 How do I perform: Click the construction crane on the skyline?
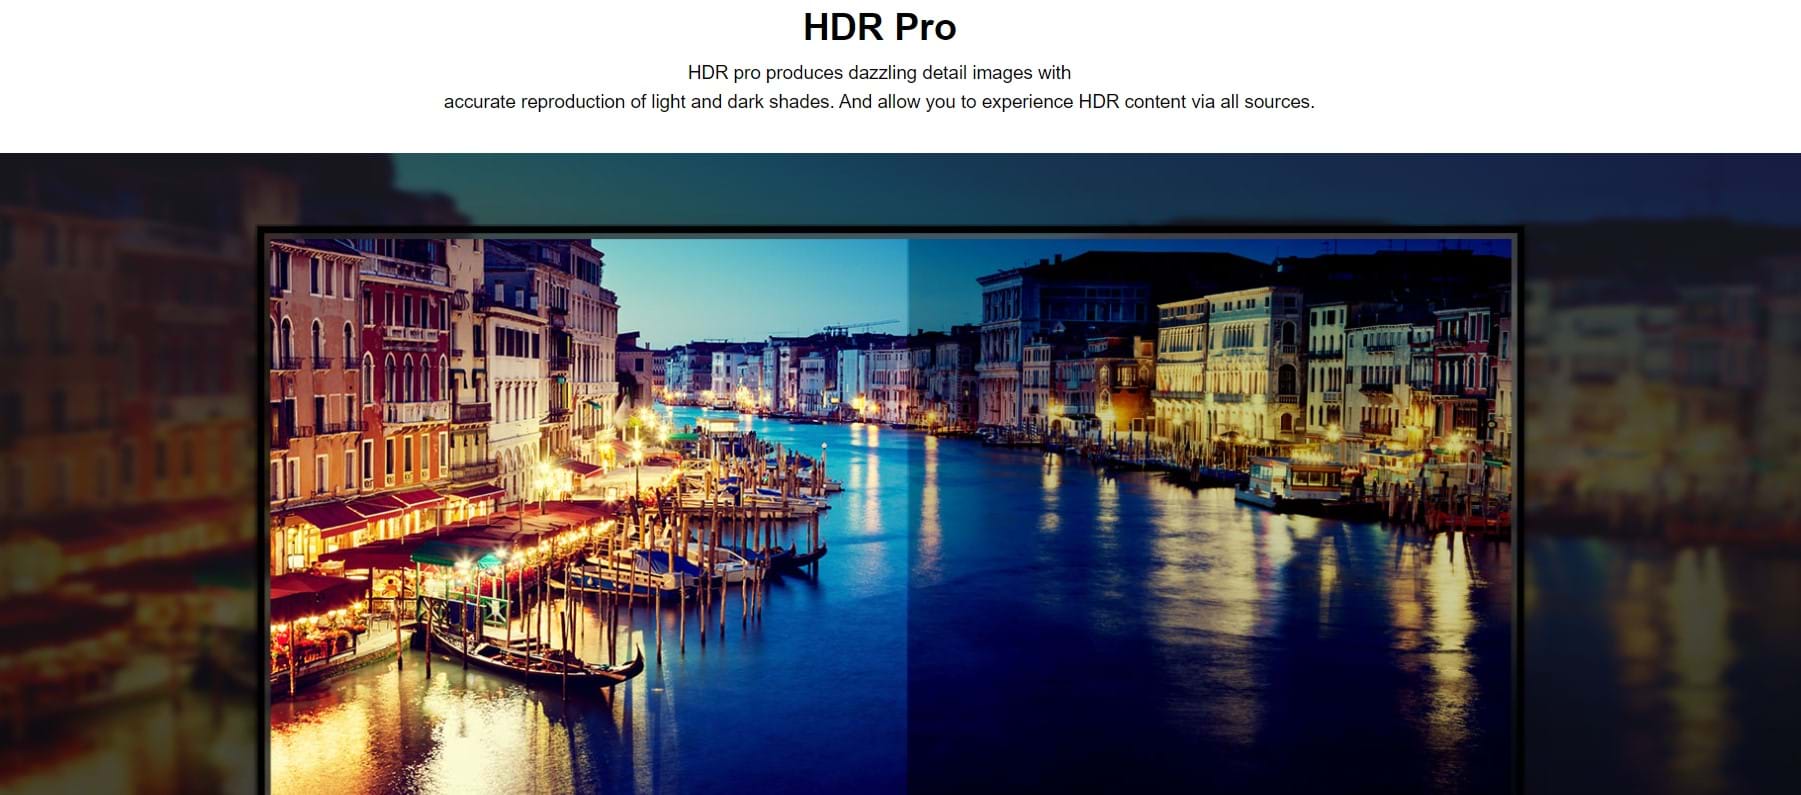click(860, 327)
